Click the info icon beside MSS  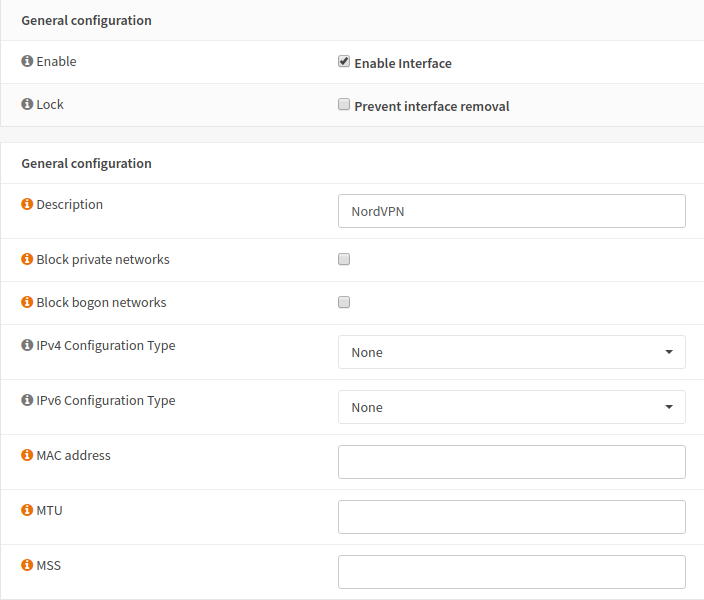[27, 566]
